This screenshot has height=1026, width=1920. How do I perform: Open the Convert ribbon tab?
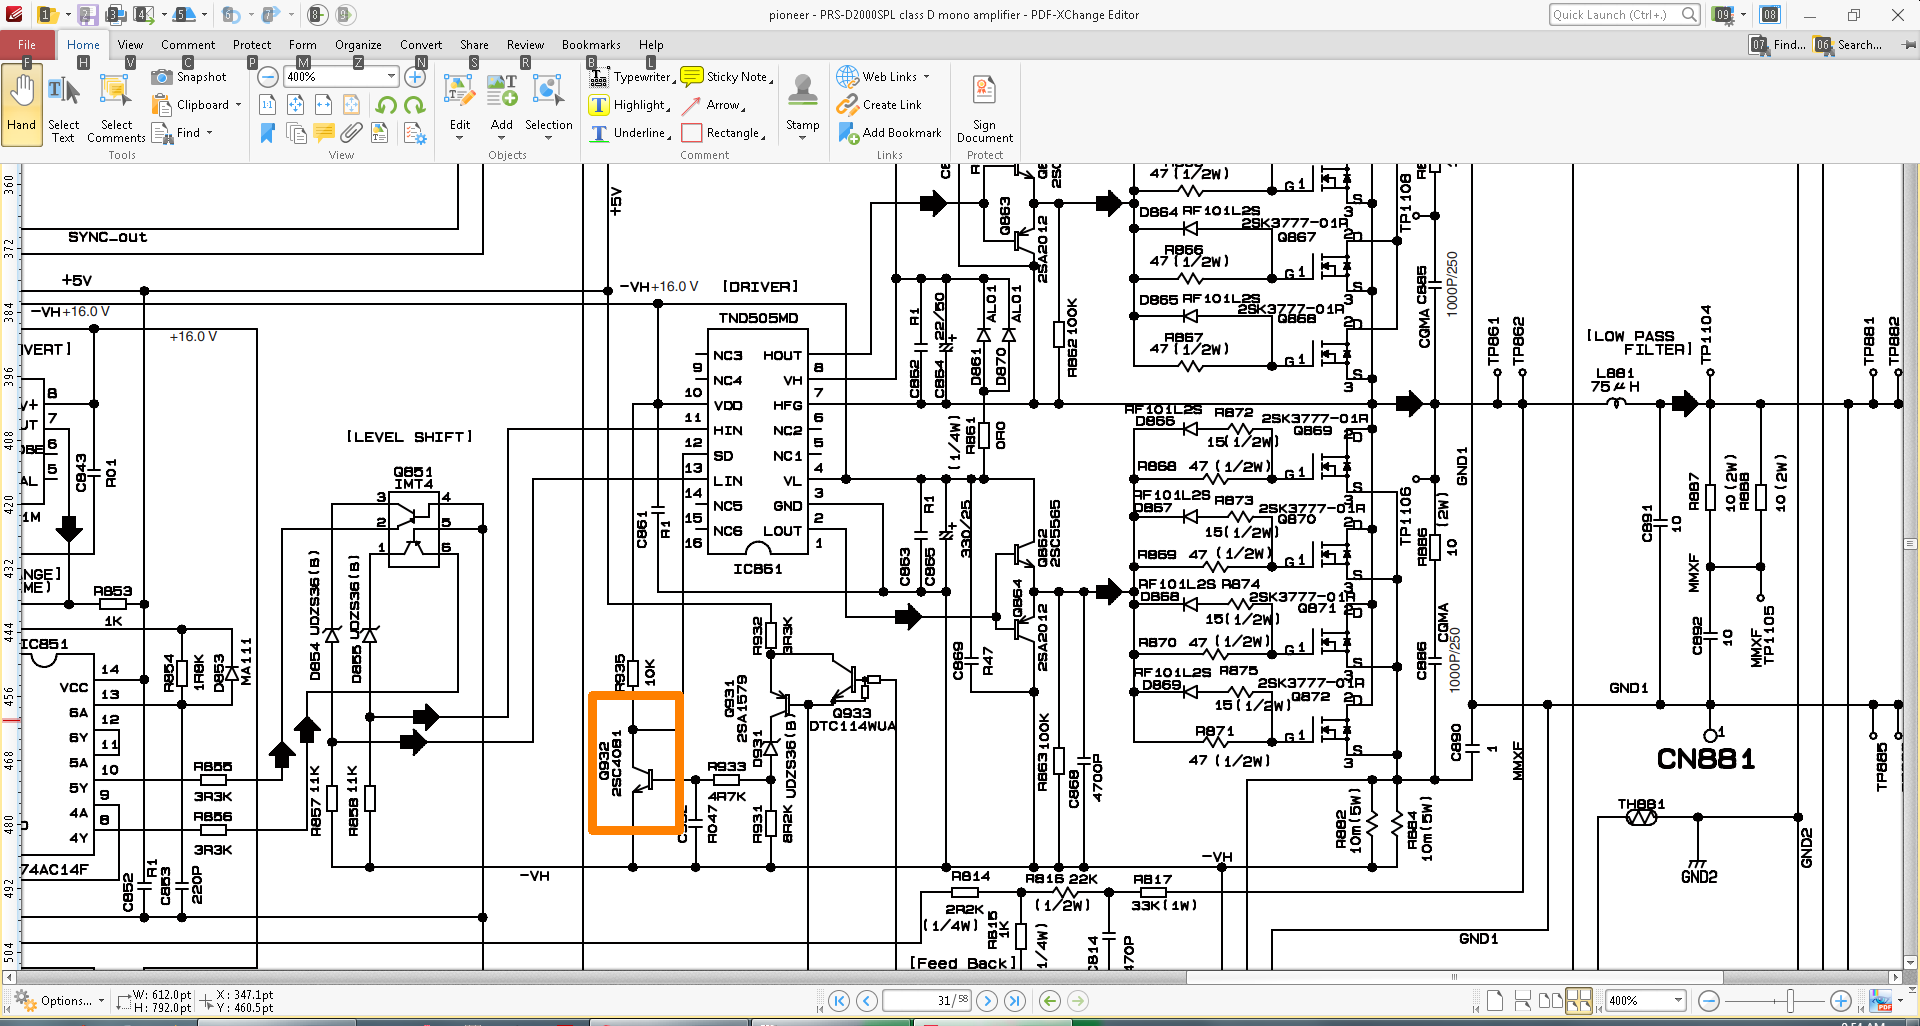click(421, 45)
